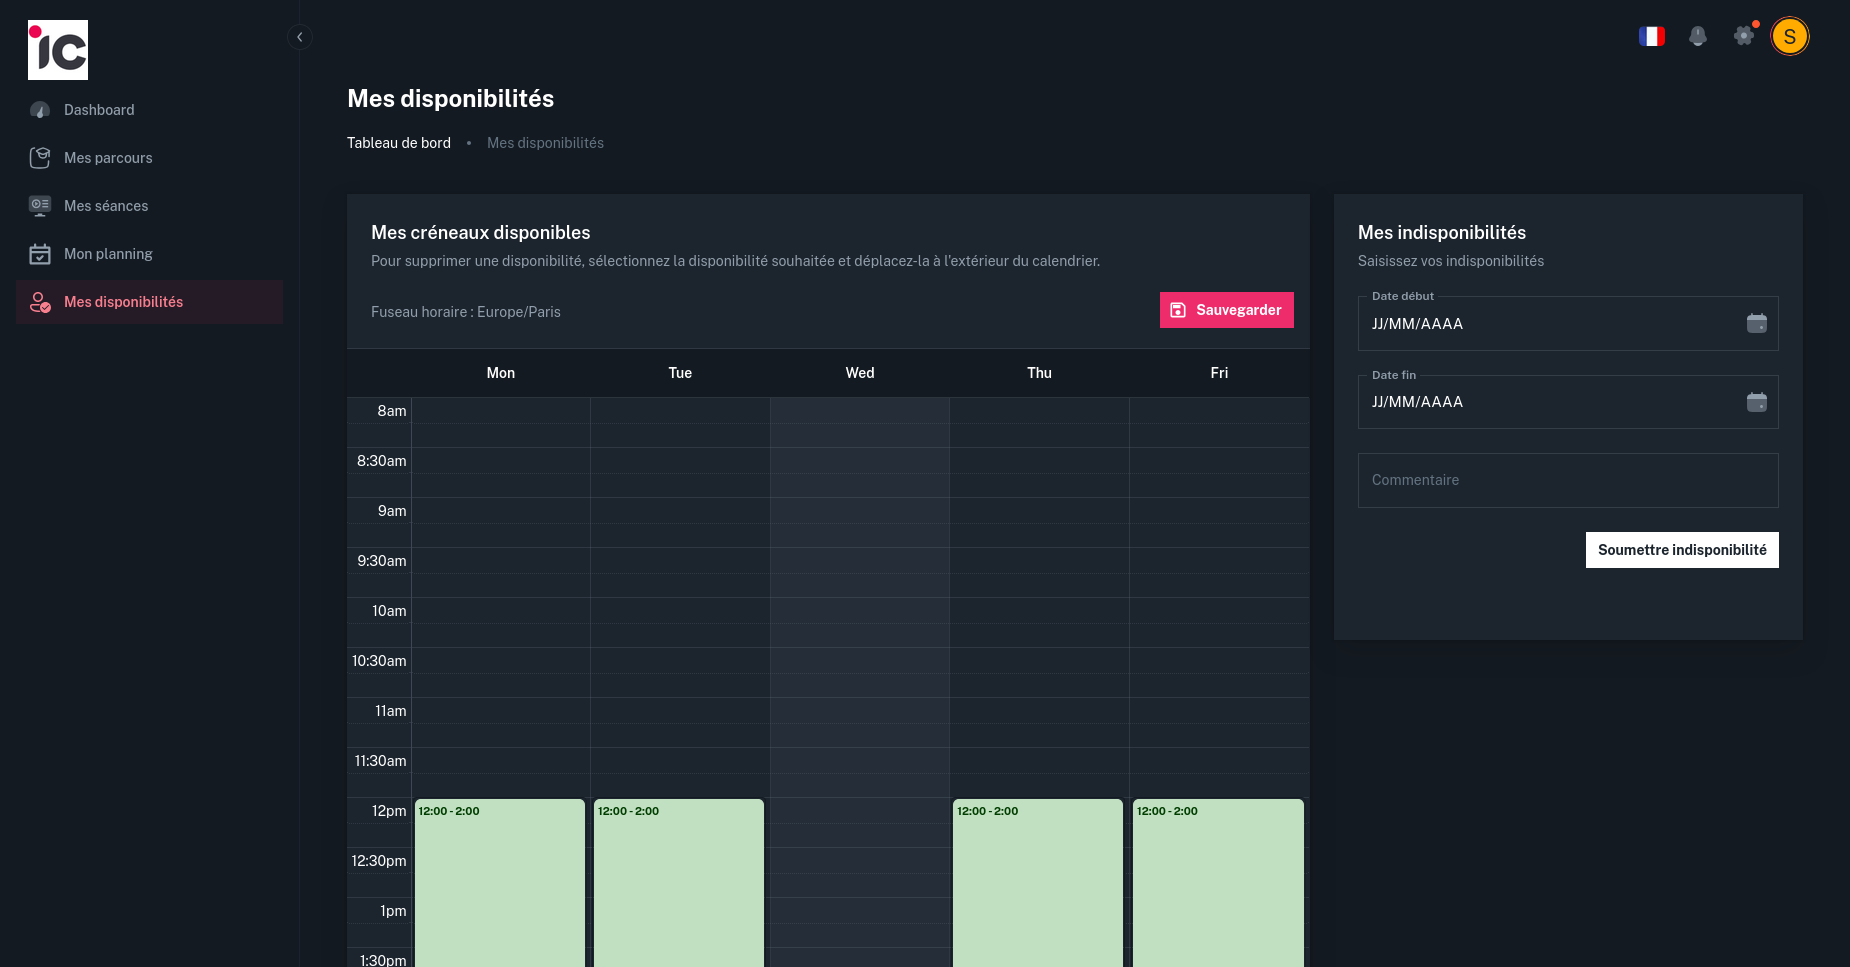Image resolution: width=1850 pixels, height=967 pixels.
Task: Open the settings gear icon
Action: tap(1744, 35)
